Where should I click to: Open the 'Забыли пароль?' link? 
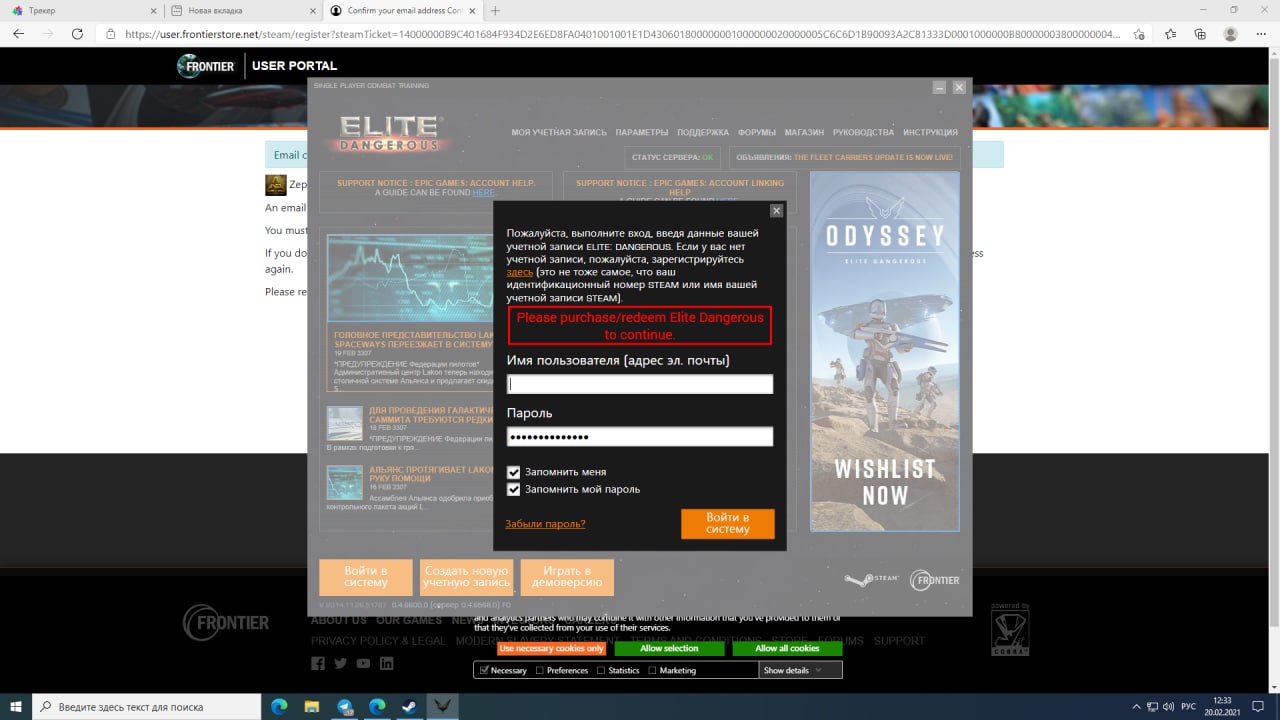(x=545, y=524)
